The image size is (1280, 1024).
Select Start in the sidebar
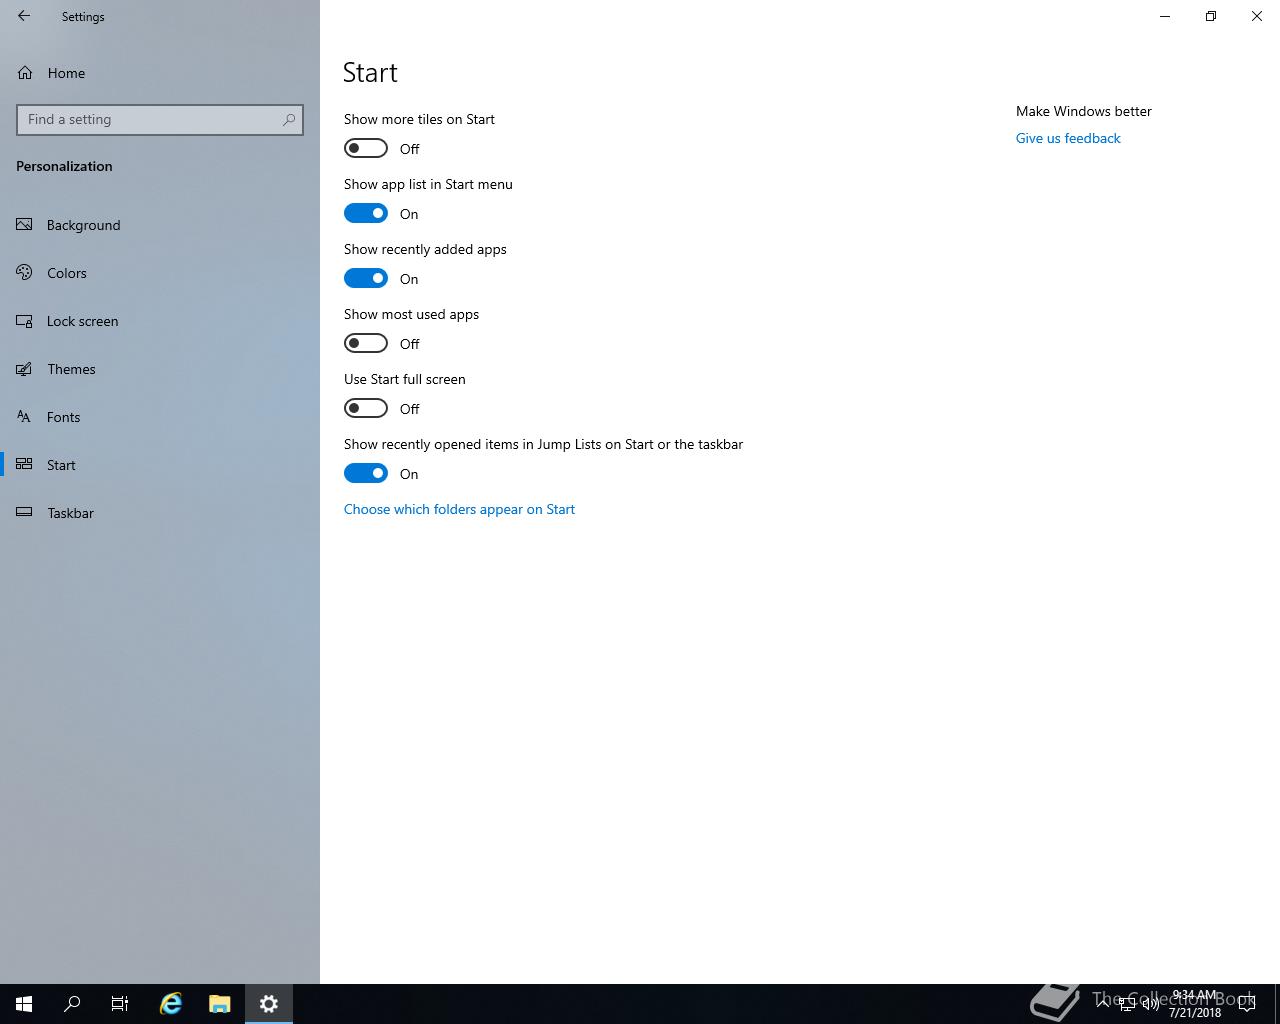[x=160, y=465]
